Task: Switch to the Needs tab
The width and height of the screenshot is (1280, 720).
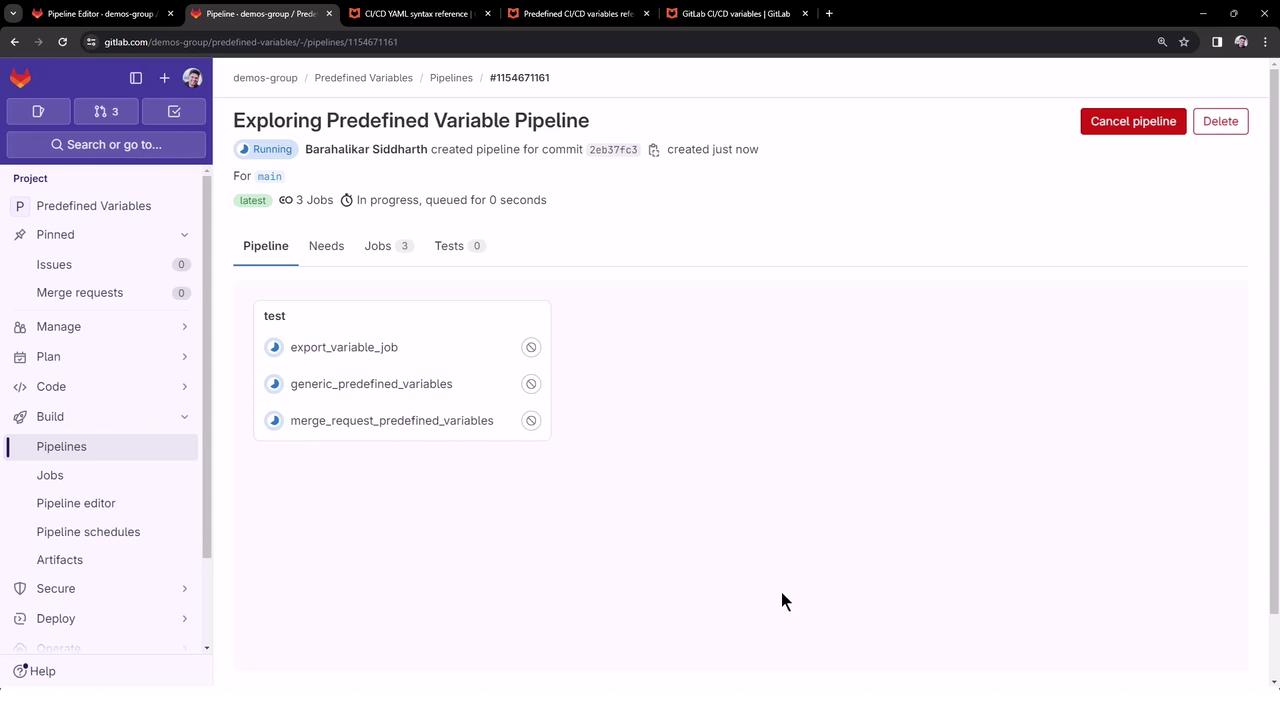Action: click(x=326, y=246)
